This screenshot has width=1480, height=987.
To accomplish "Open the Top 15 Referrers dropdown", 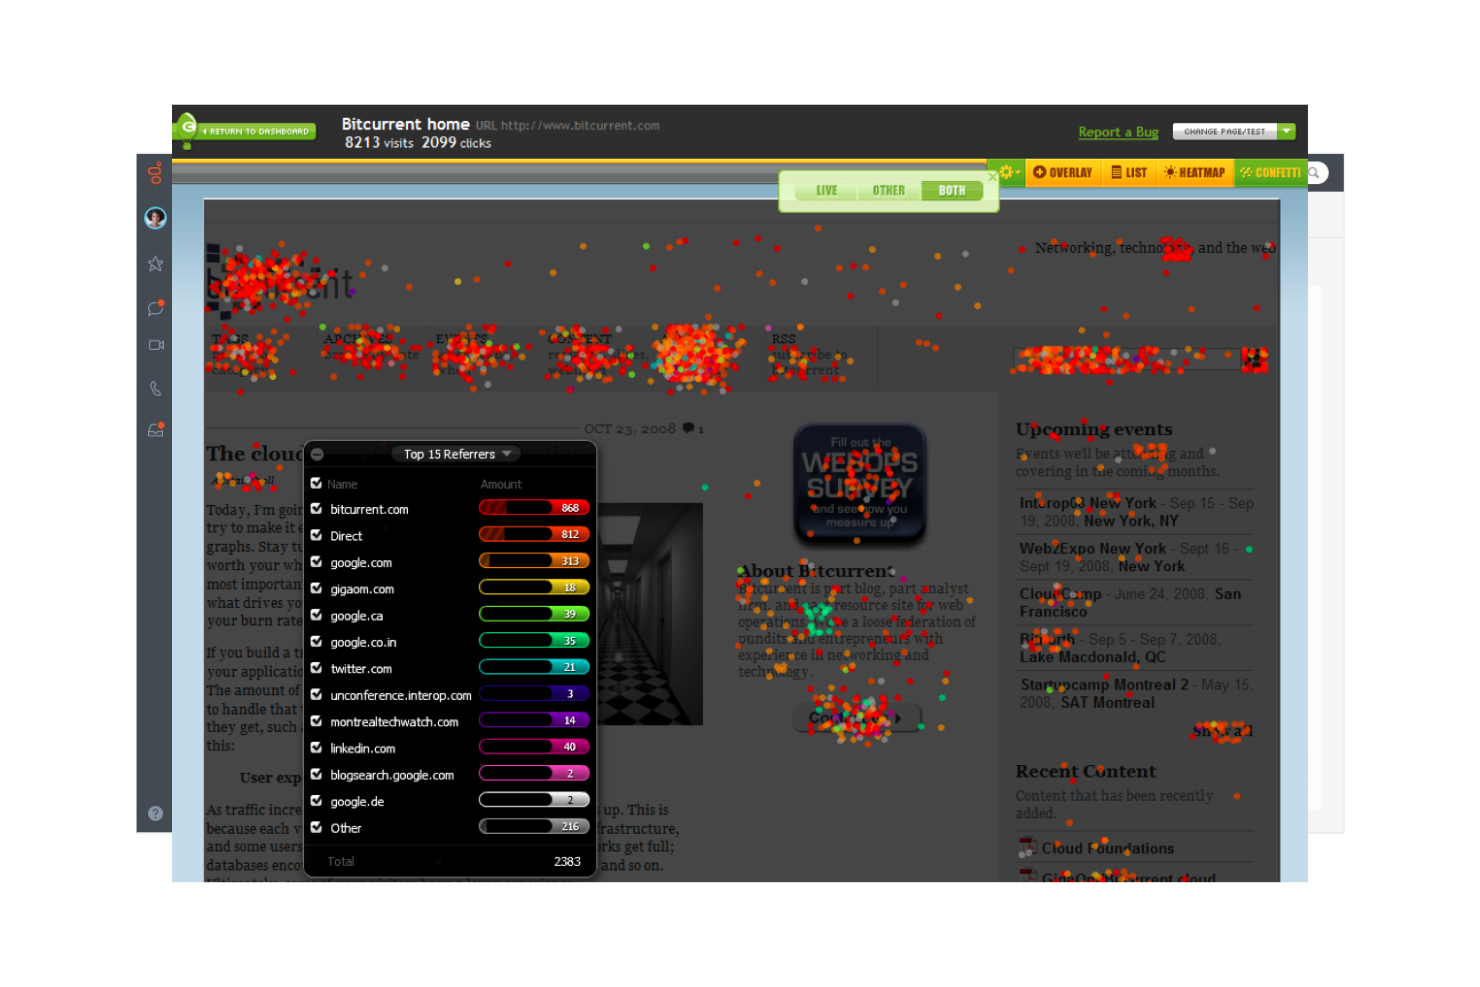I will tap(456, 454).
